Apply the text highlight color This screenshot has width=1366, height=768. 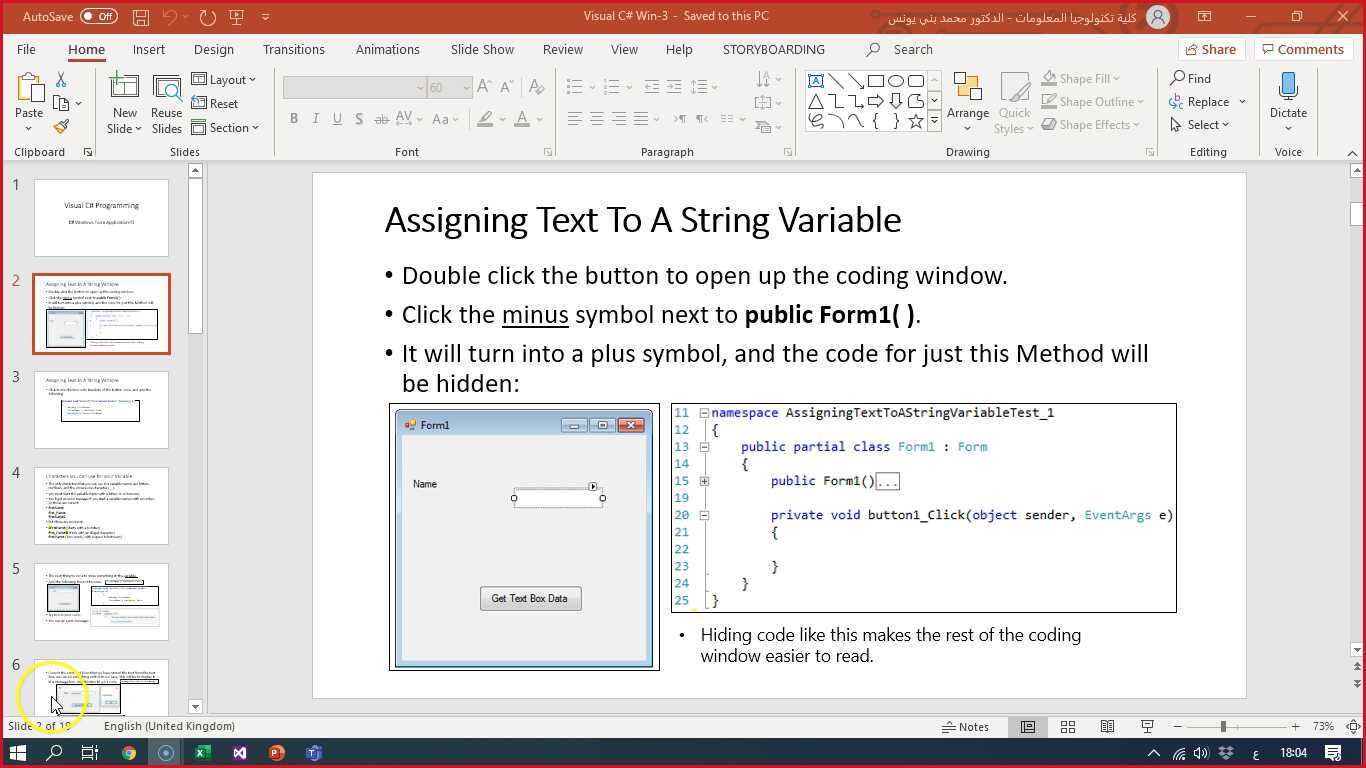[485, 119]
